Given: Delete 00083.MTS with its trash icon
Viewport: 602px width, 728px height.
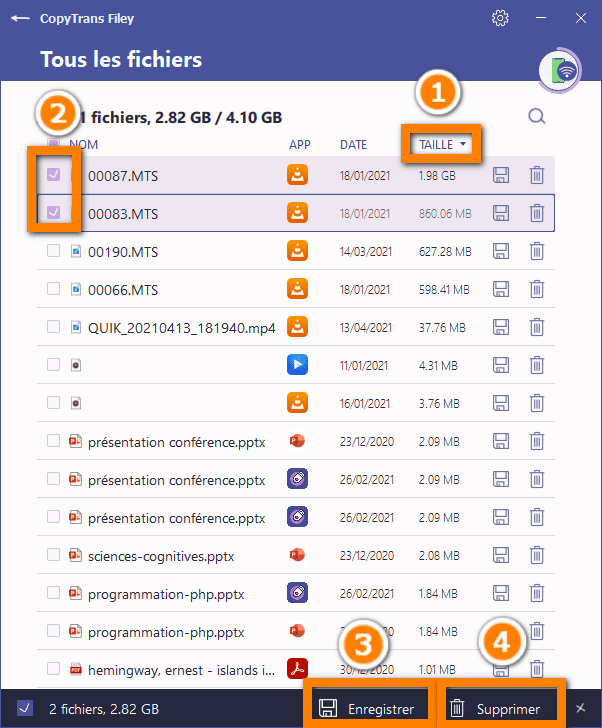Looking at the screenshot, I should pyautogui.click(x=537, y=213).
